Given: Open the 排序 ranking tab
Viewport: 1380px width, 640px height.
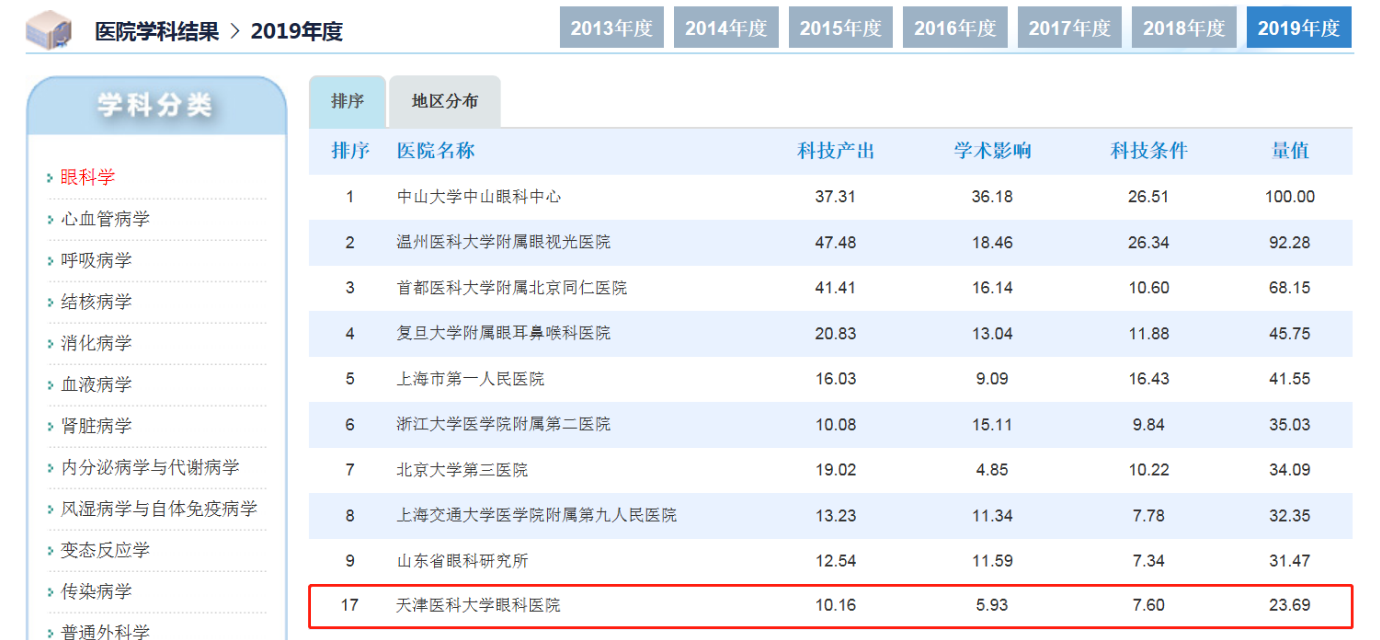Looking at the screenshot, I should click(347, 101).
